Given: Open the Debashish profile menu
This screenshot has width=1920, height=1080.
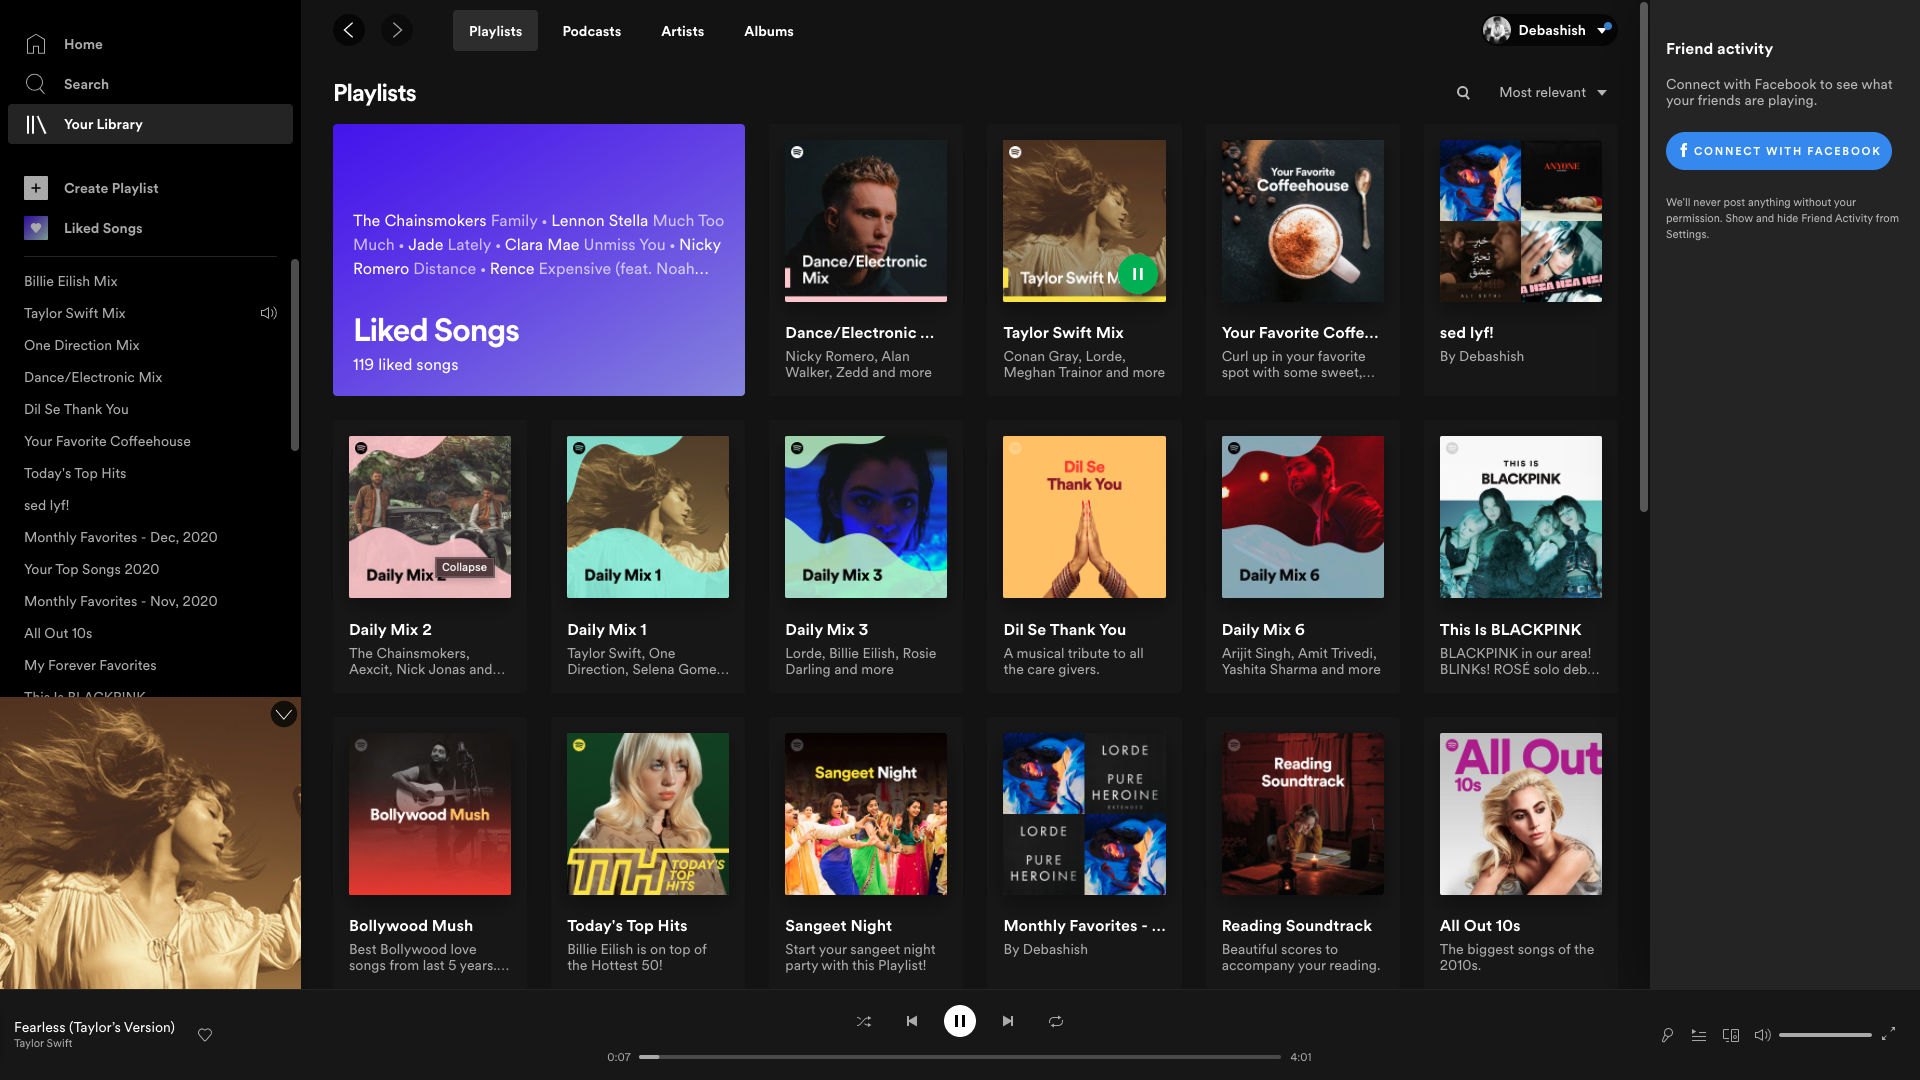Looking at the screenshot, I should (x=1549, y=30).
